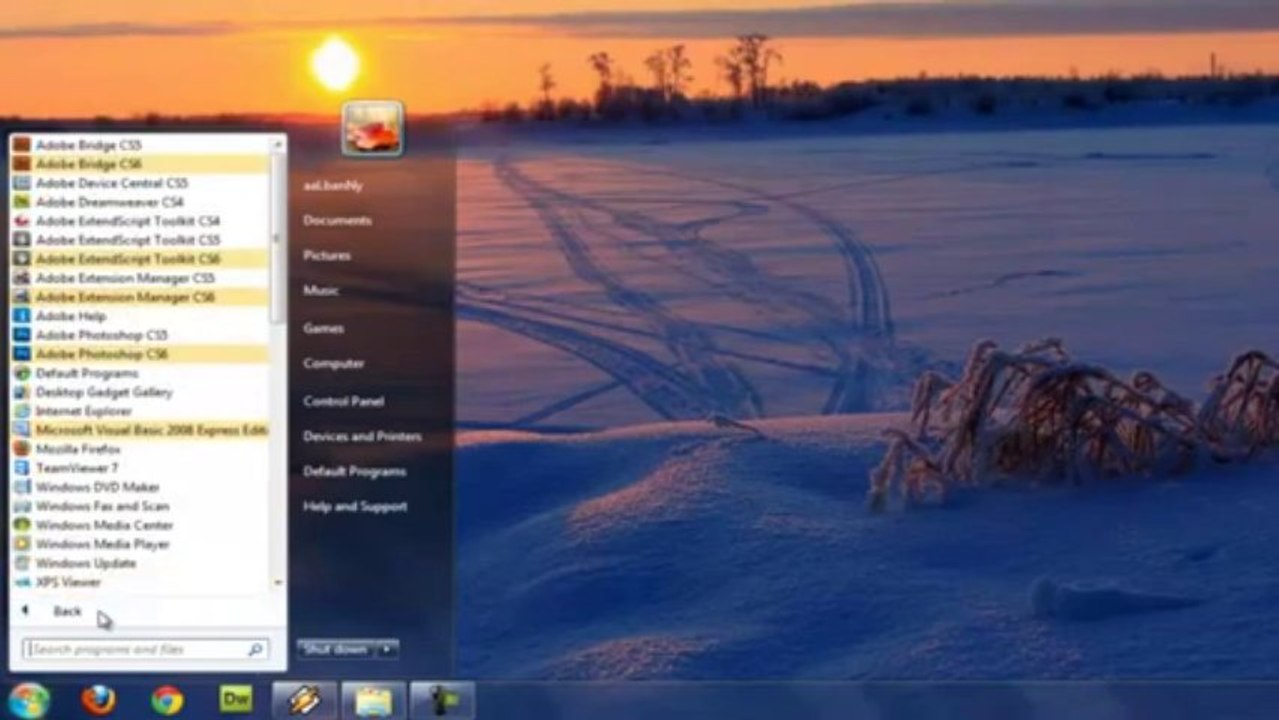Open Default Programs in the right Start pane

pyautogui.click(x=354, y=471)
